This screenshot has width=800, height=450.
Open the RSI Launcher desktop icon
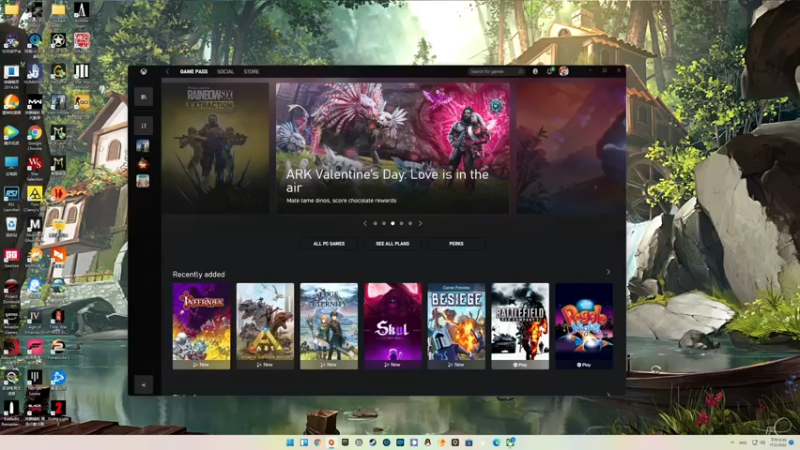coord(11,198)
